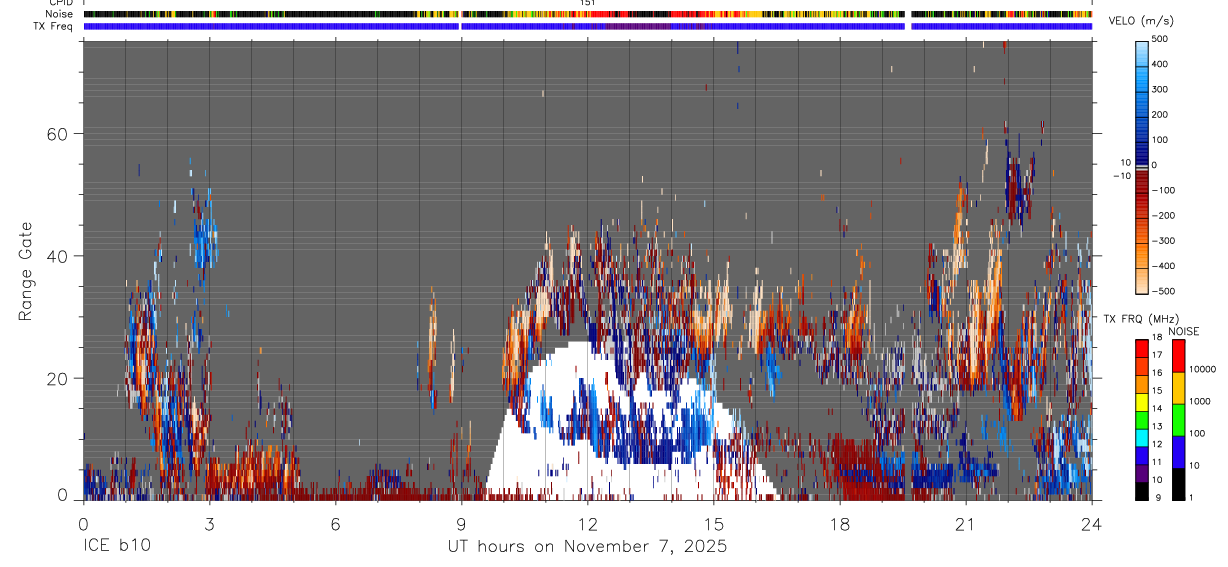Click the -10 label left of velocity bar

pyautogui.click(x=1121, y=176)
